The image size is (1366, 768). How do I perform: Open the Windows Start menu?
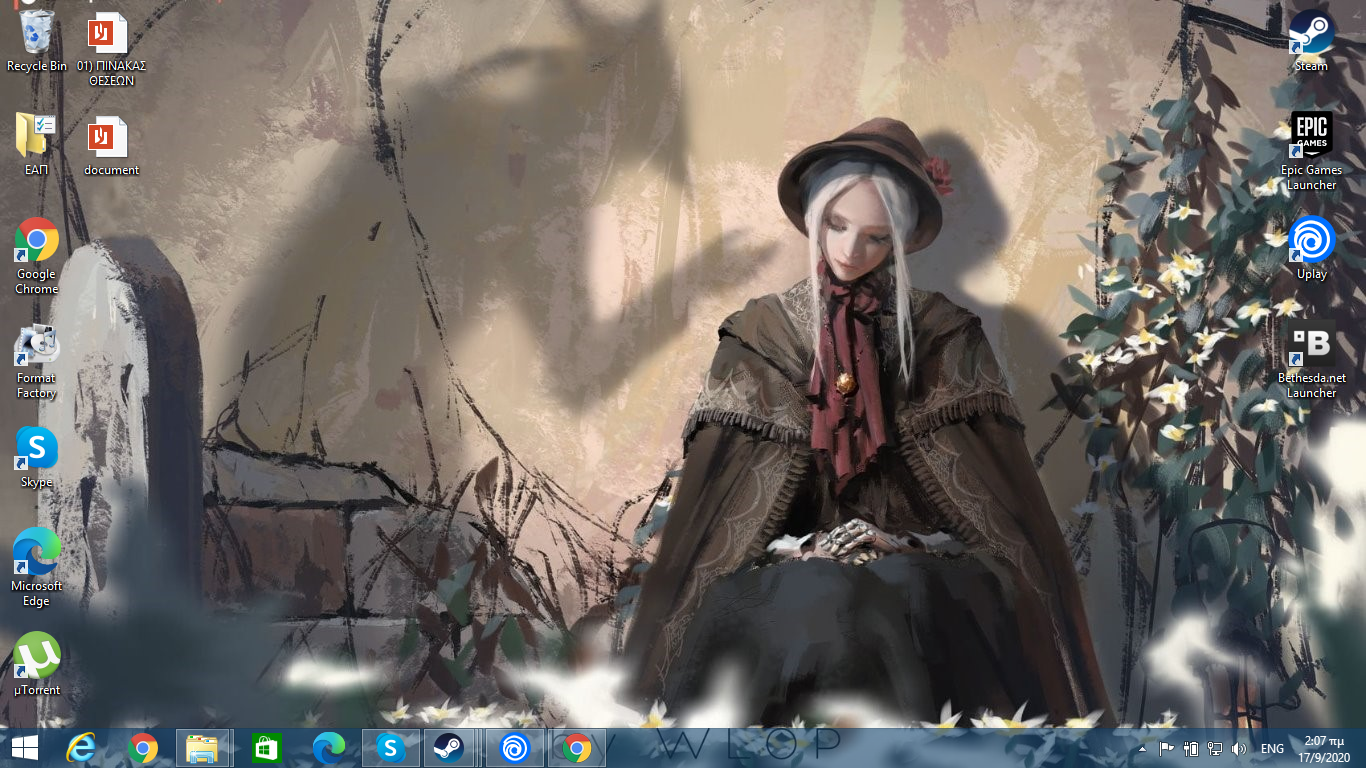pyautogui.click(x=25, y=748)
